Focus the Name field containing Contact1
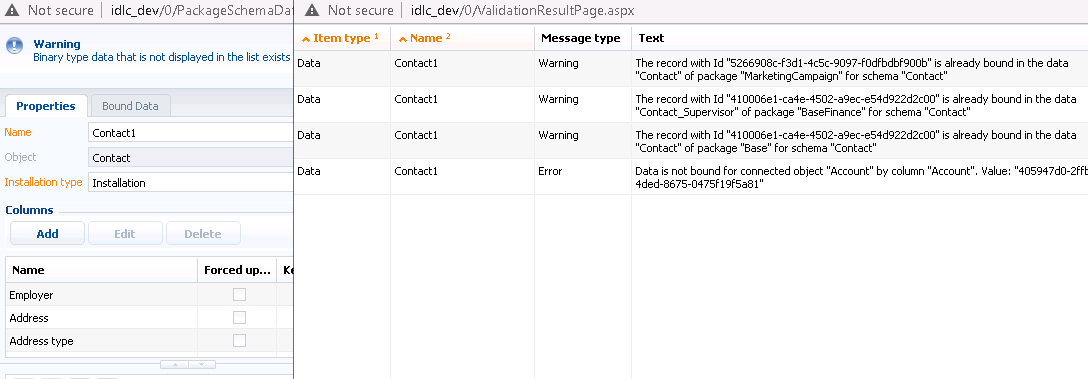 [191, 133]
